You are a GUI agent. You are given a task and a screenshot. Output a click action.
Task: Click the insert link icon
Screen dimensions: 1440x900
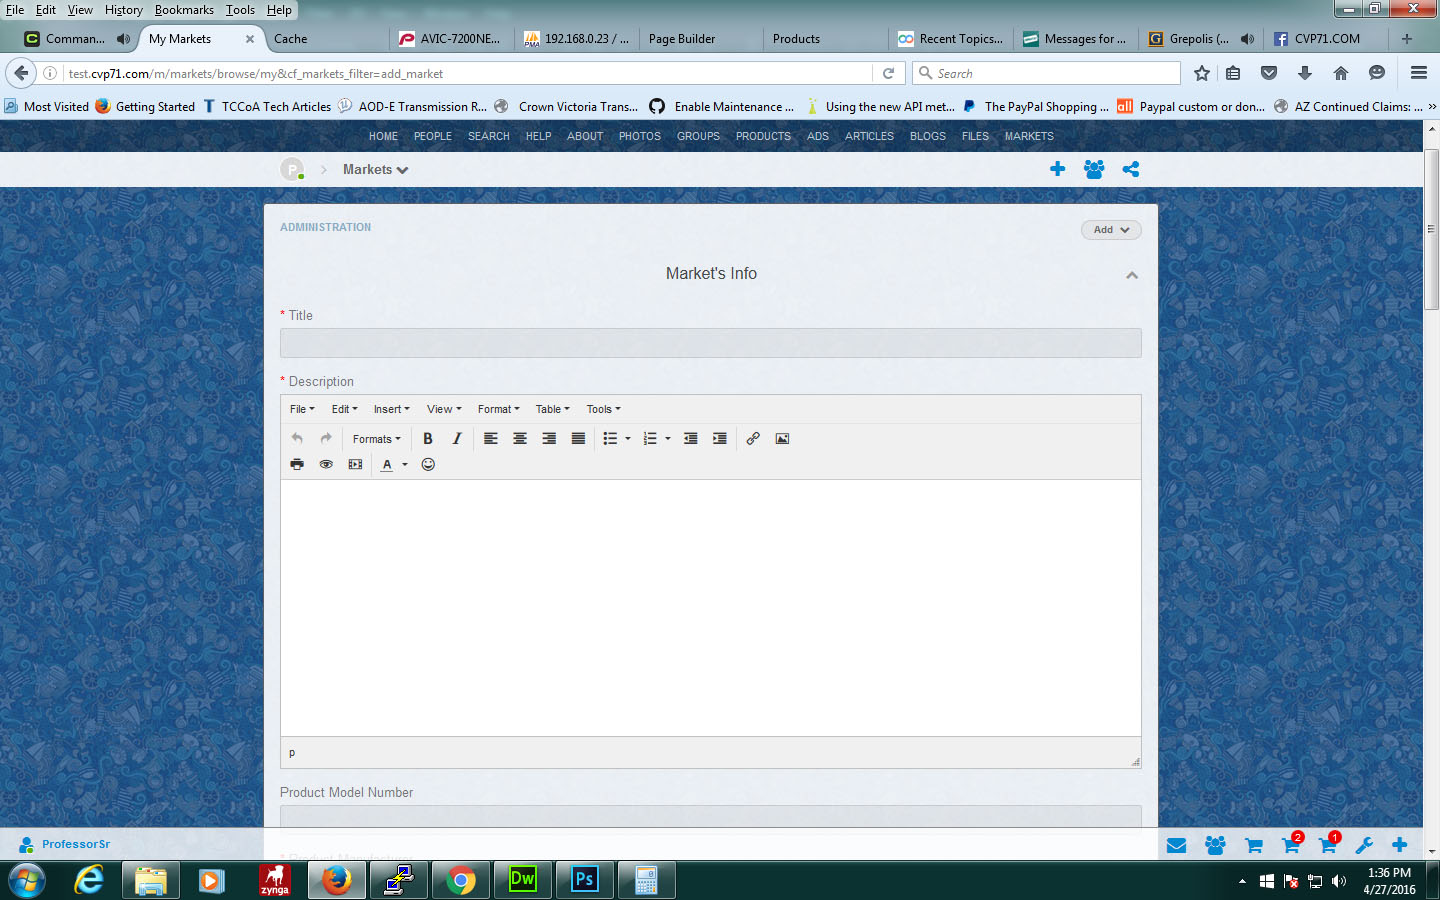(x=753, y=439)
